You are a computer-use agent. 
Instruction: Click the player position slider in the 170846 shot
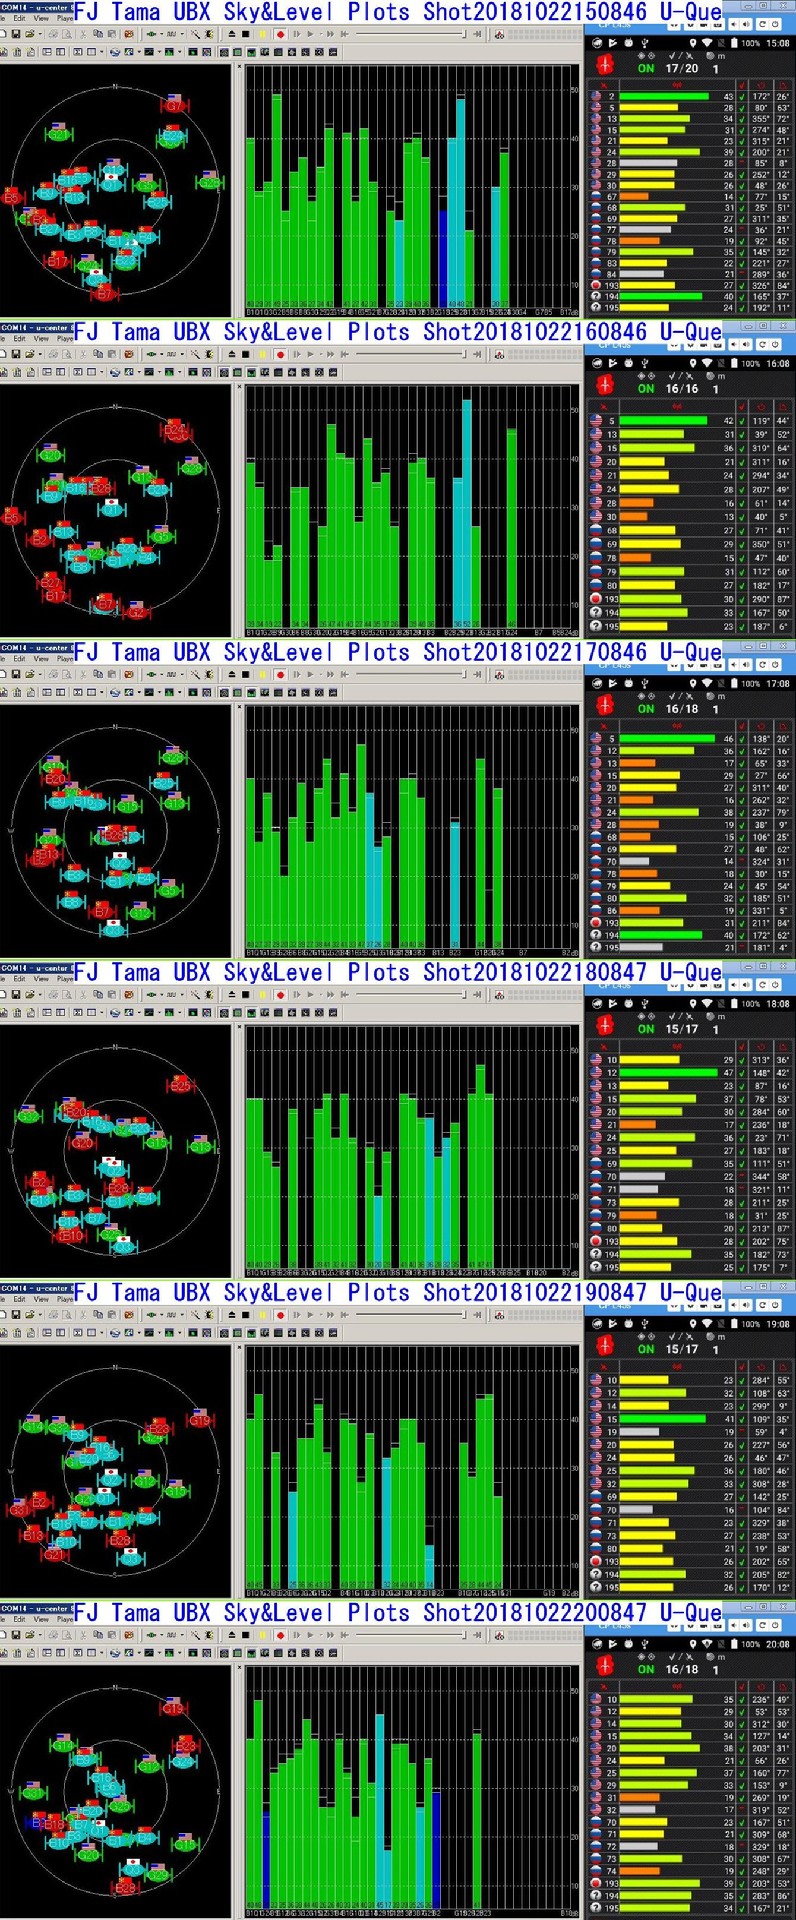click(x=410, y=674)
